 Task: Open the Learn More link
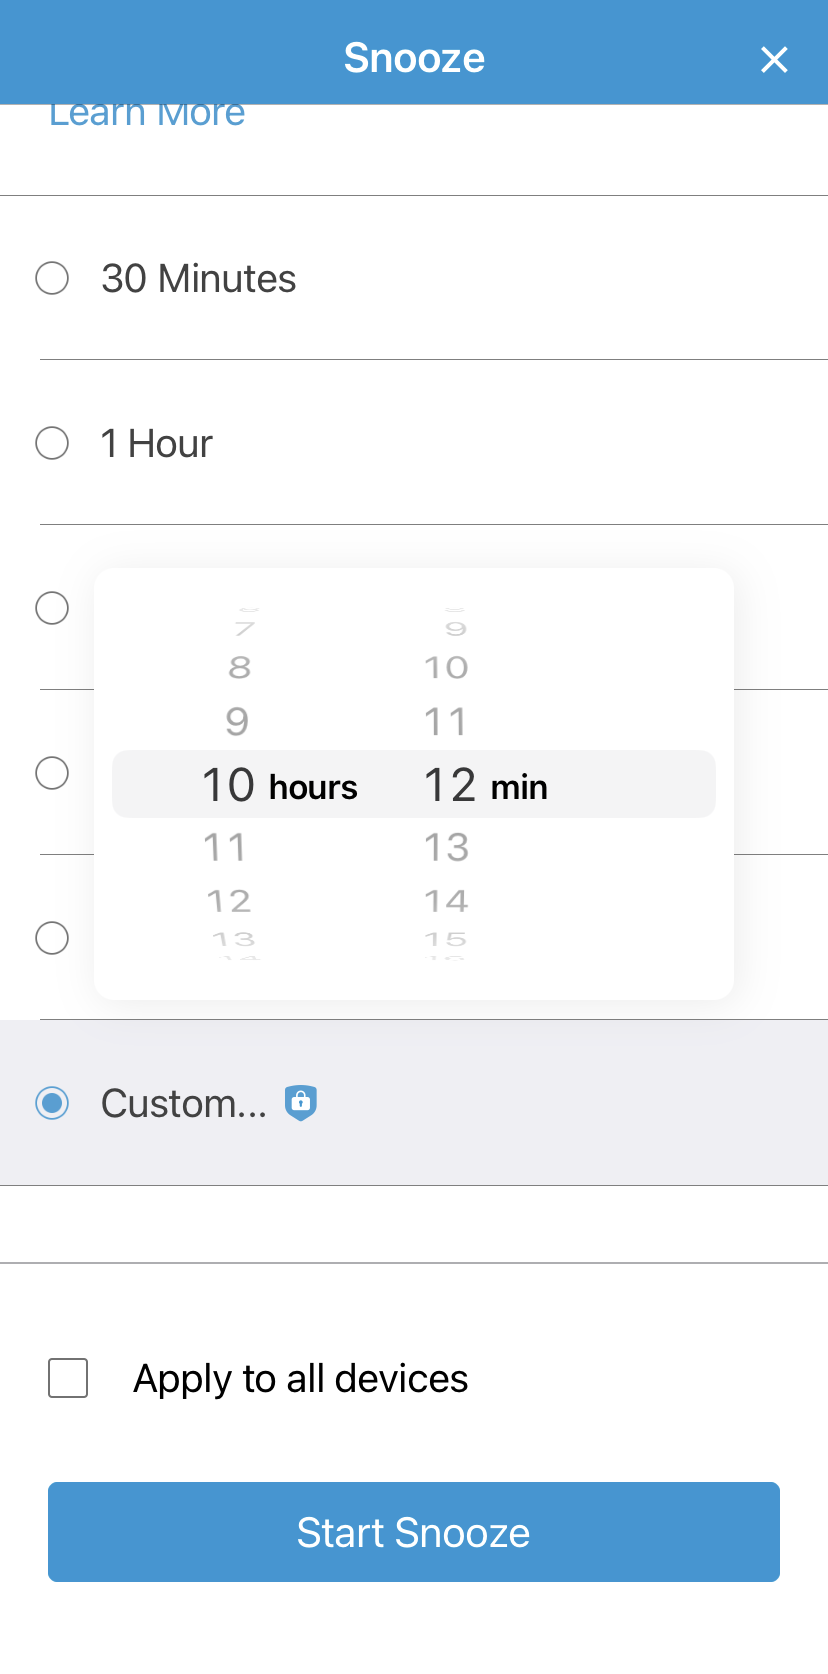click(x=147, y=115)
